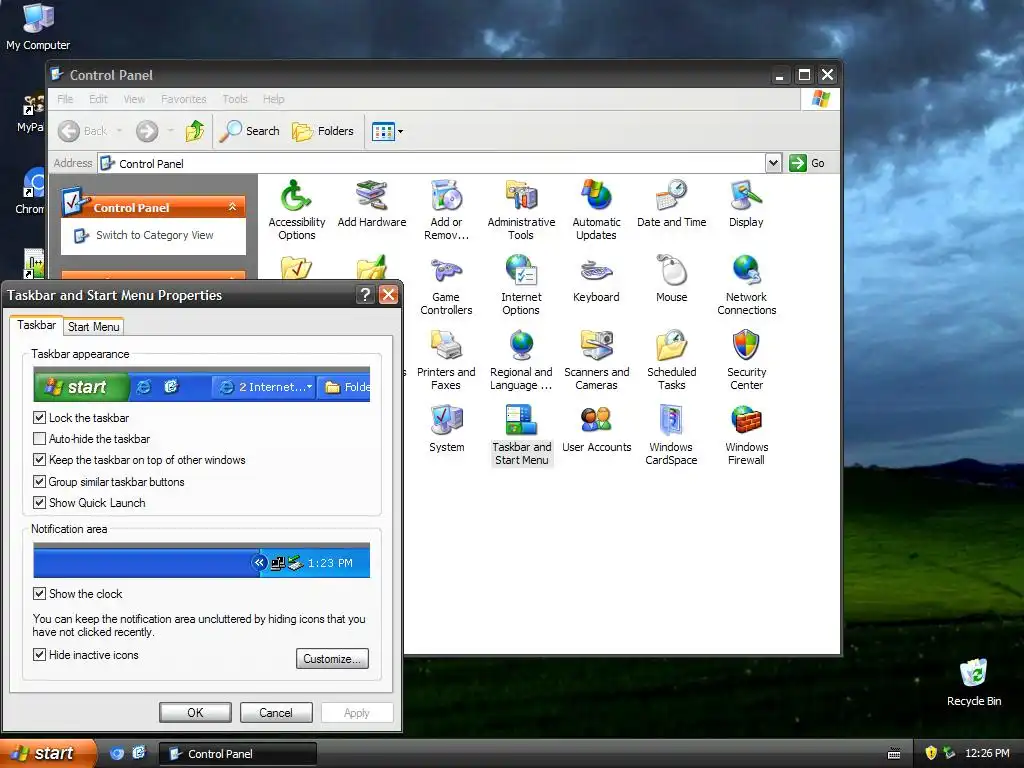Open Keyboard settings icon

coord(596,279)
